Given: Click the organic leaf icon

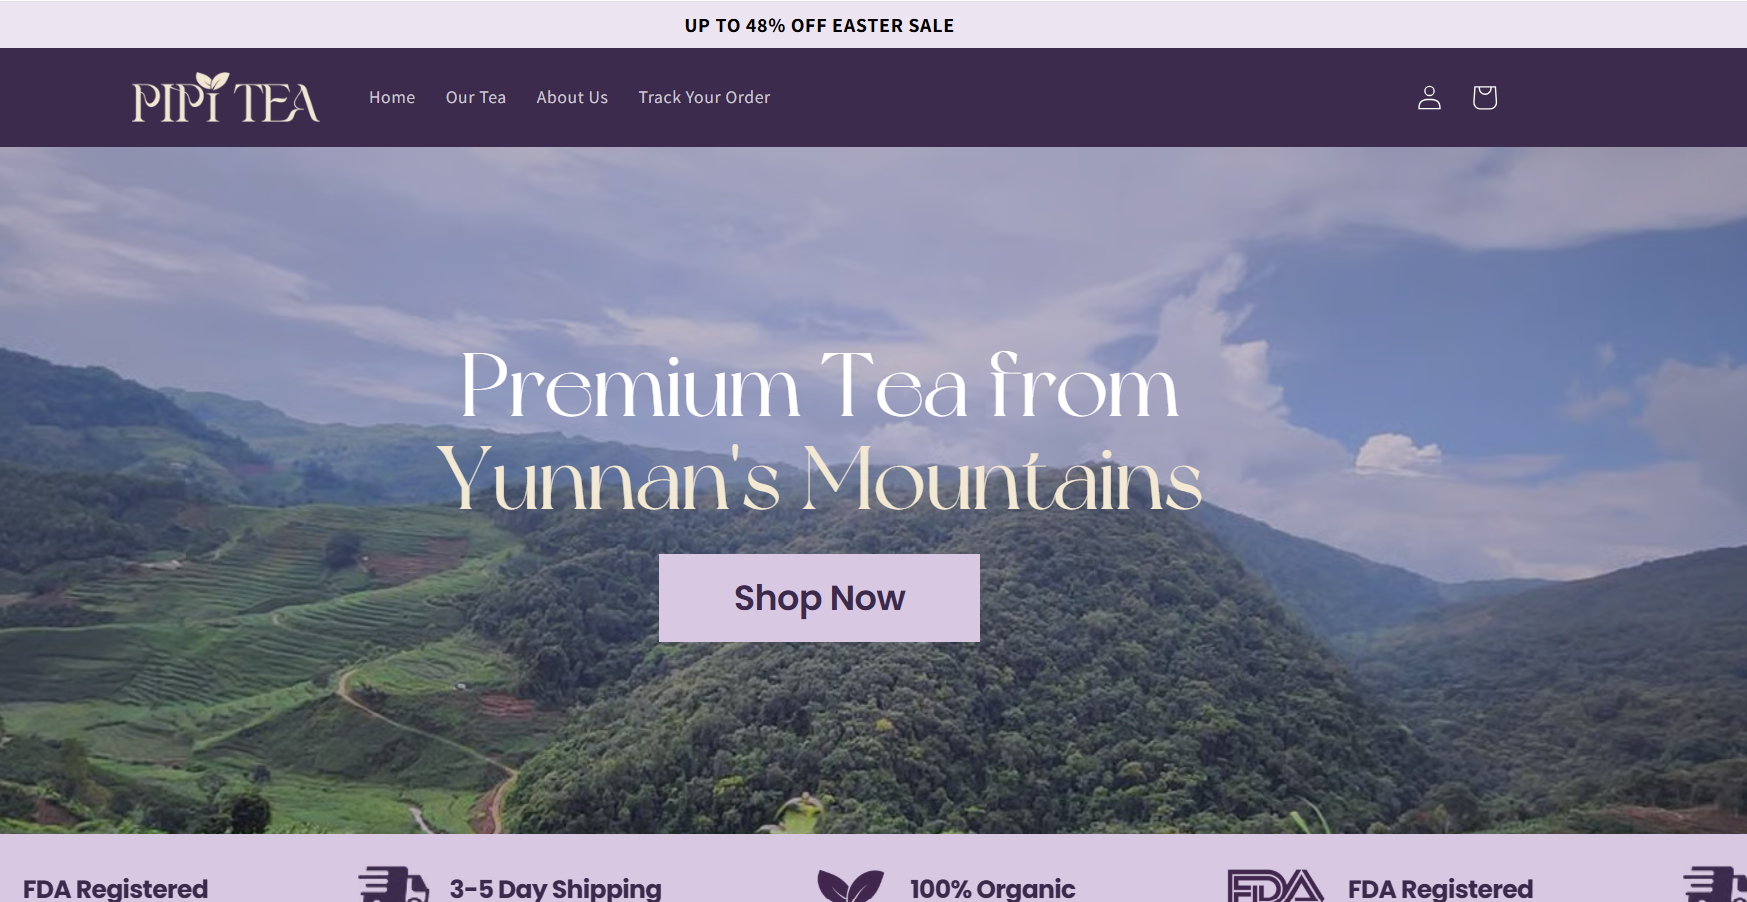Looking at the screenshot, I should point(851,886).
